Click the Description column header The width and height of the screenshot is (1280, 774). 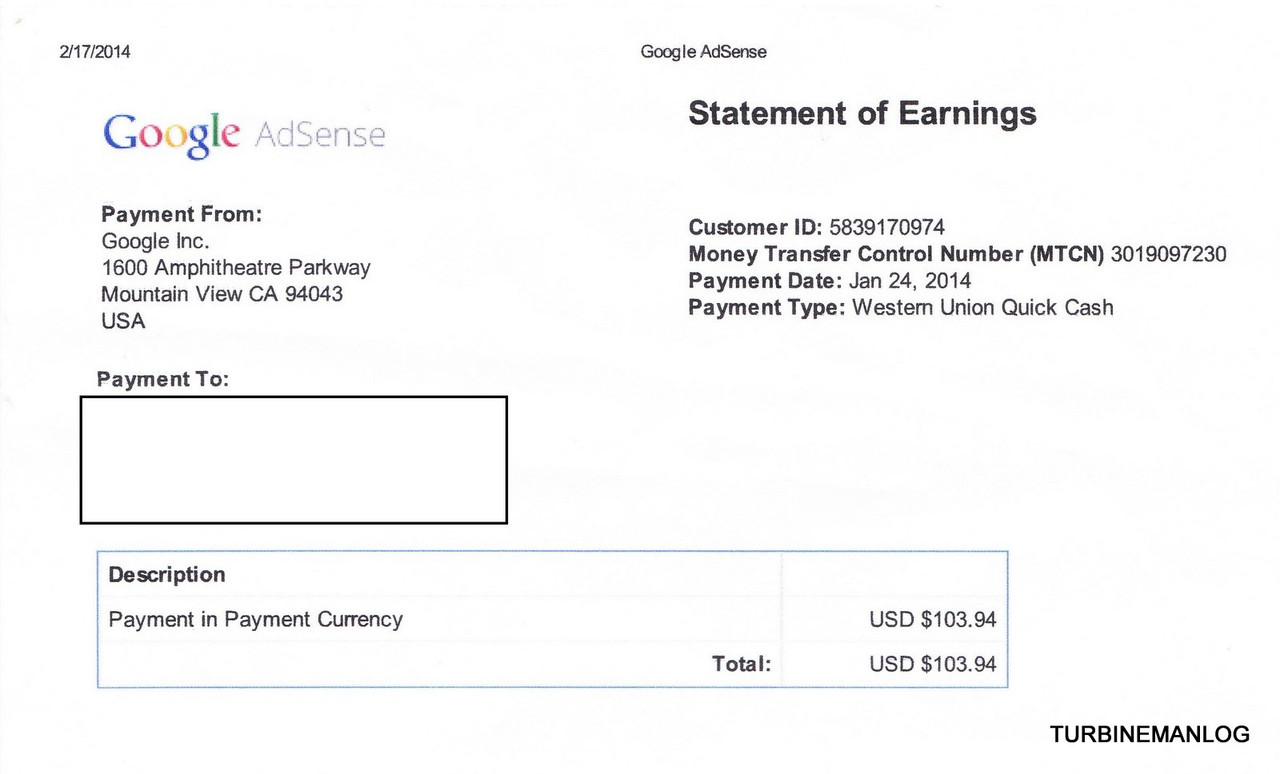167,575
